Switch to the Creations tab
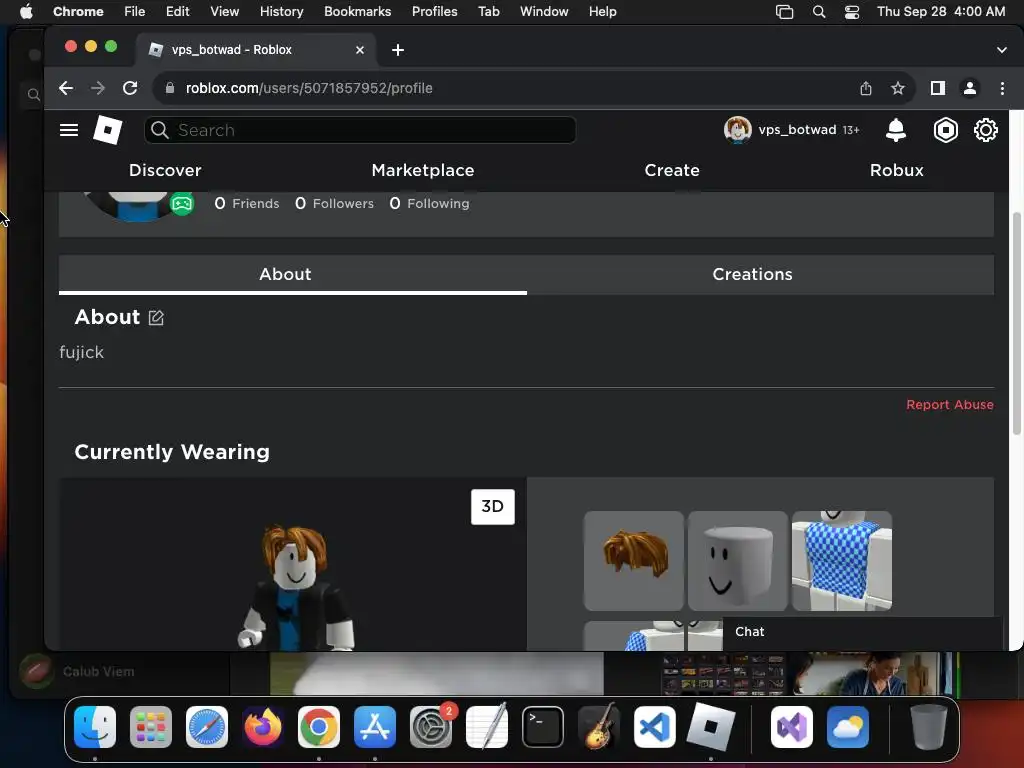The height and width of the screenshot is (768, 1024). click(760, 274)
